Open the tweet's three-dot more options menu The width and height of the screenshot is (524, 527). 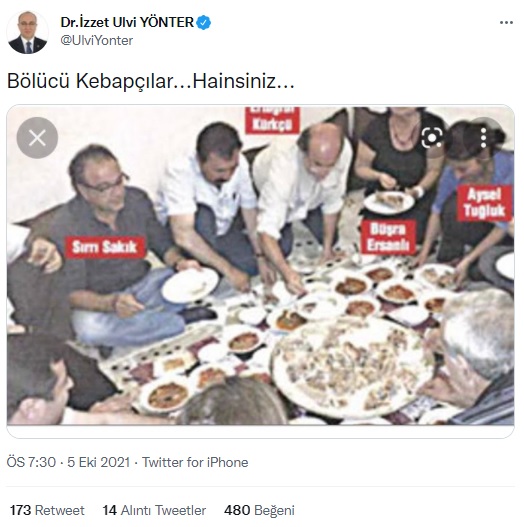(x=506, y=23)
